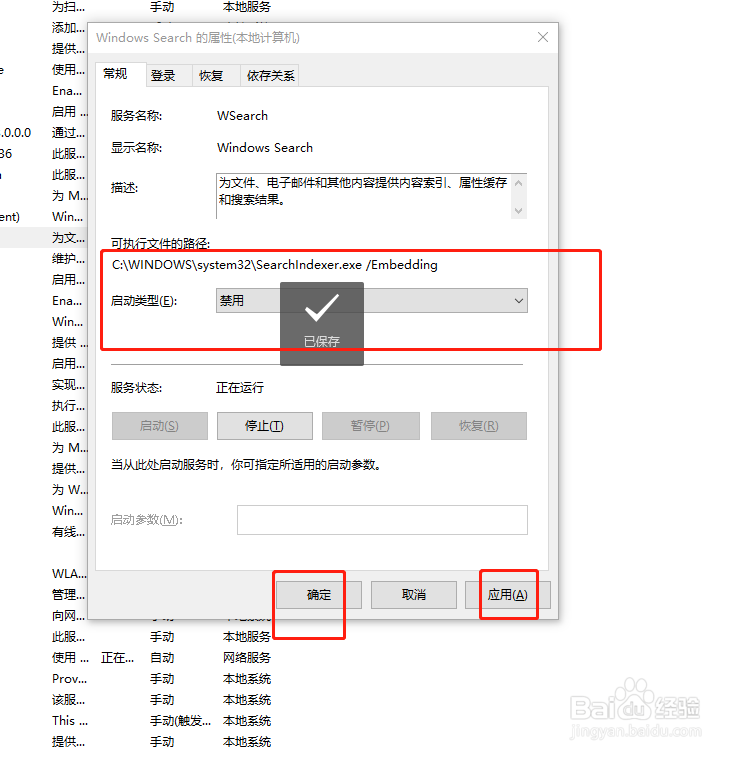Click the 正在运行 service status text
Viewport: 744px width, 757px height.
click(x=240, y=388)
